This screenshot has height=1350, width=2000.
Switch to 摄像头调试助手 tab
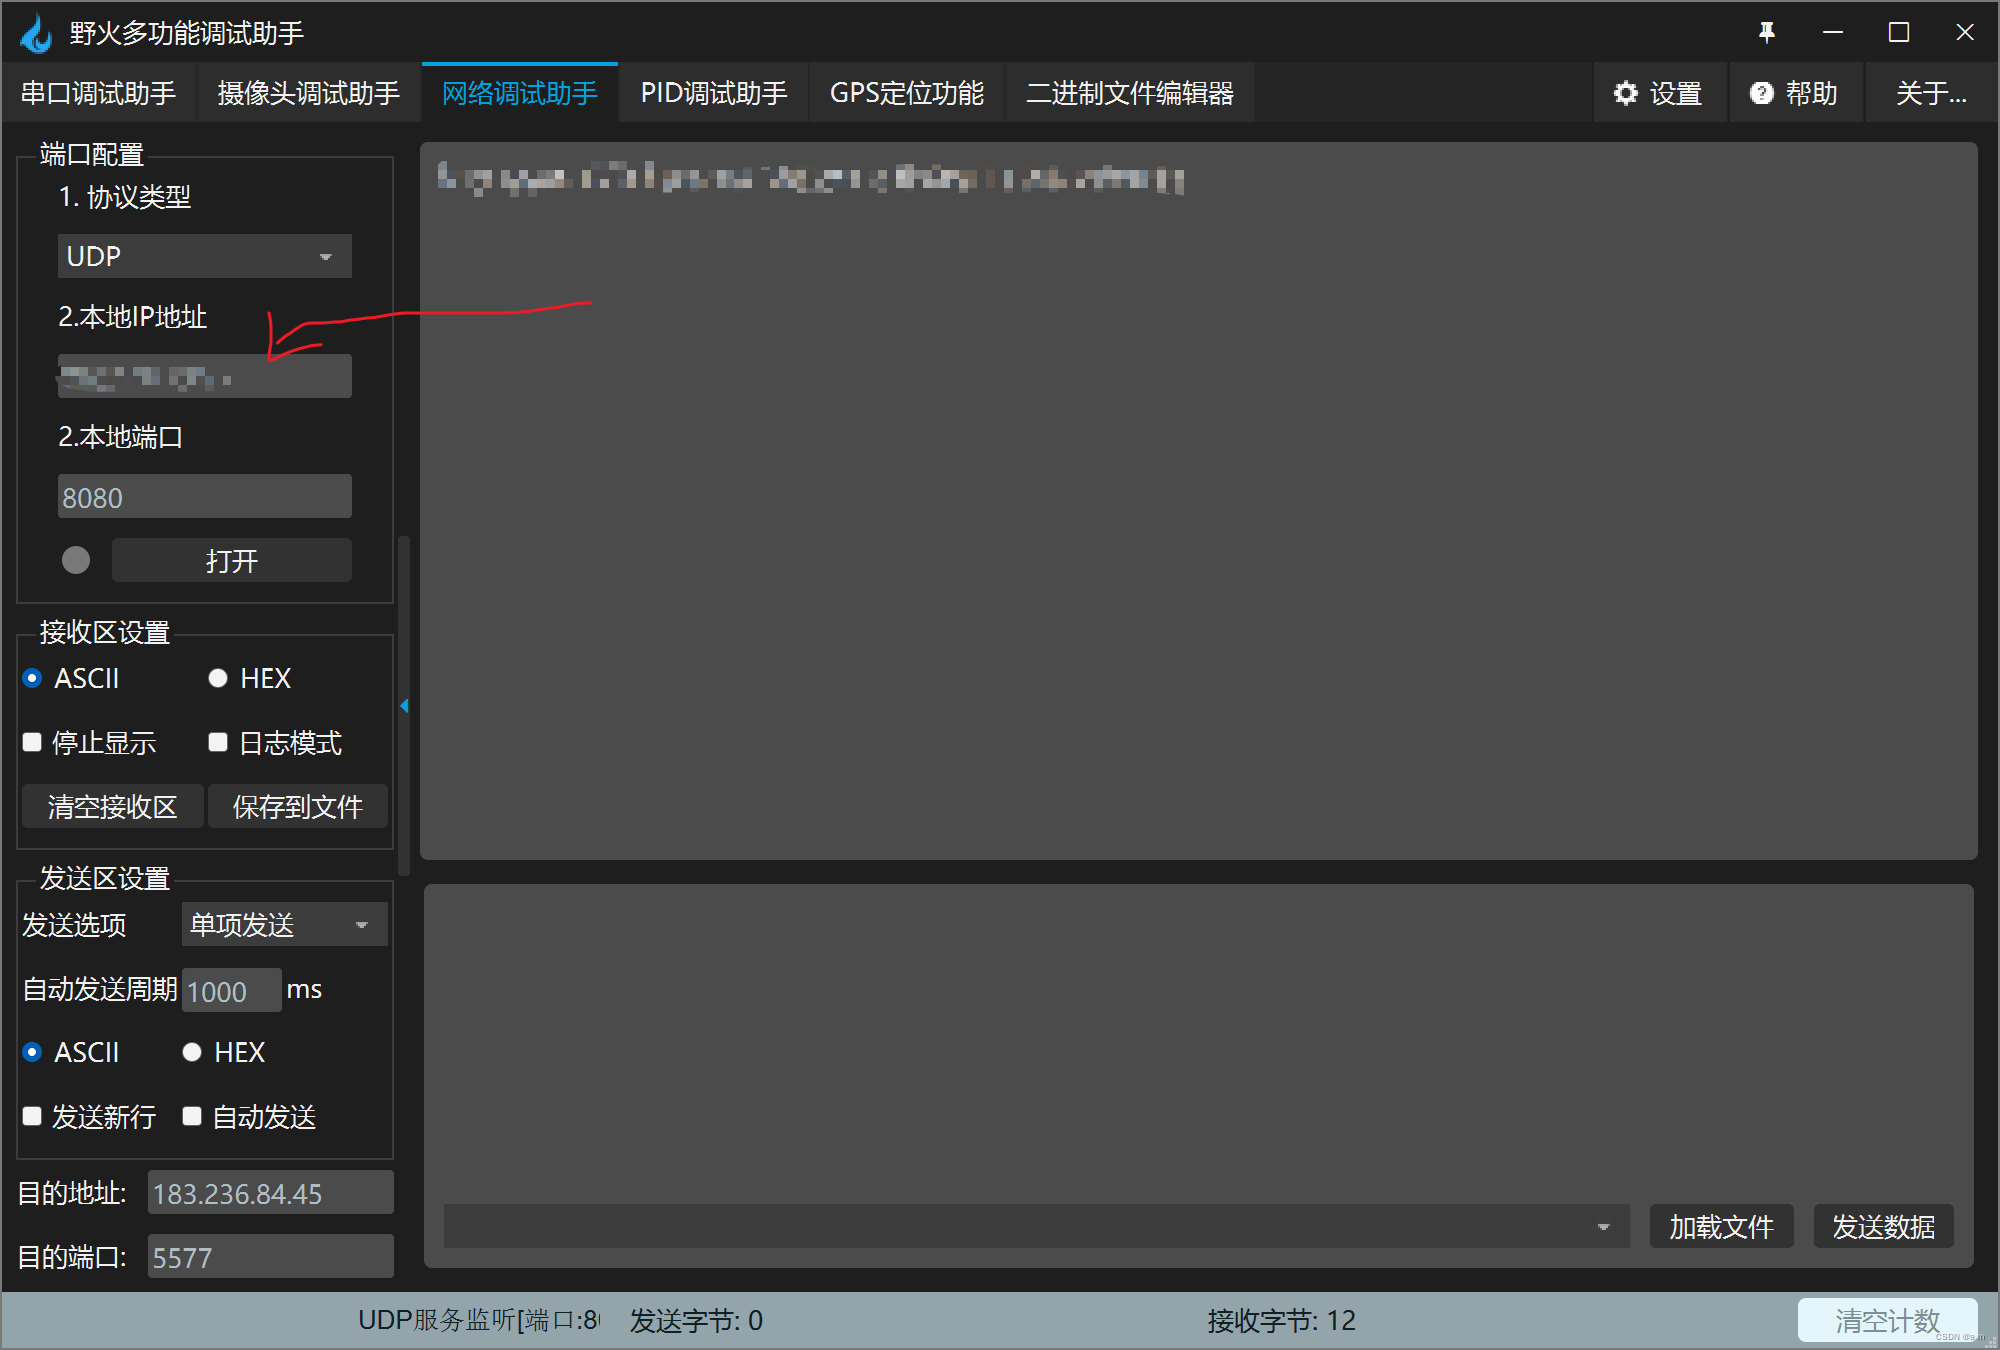[308, 94]
